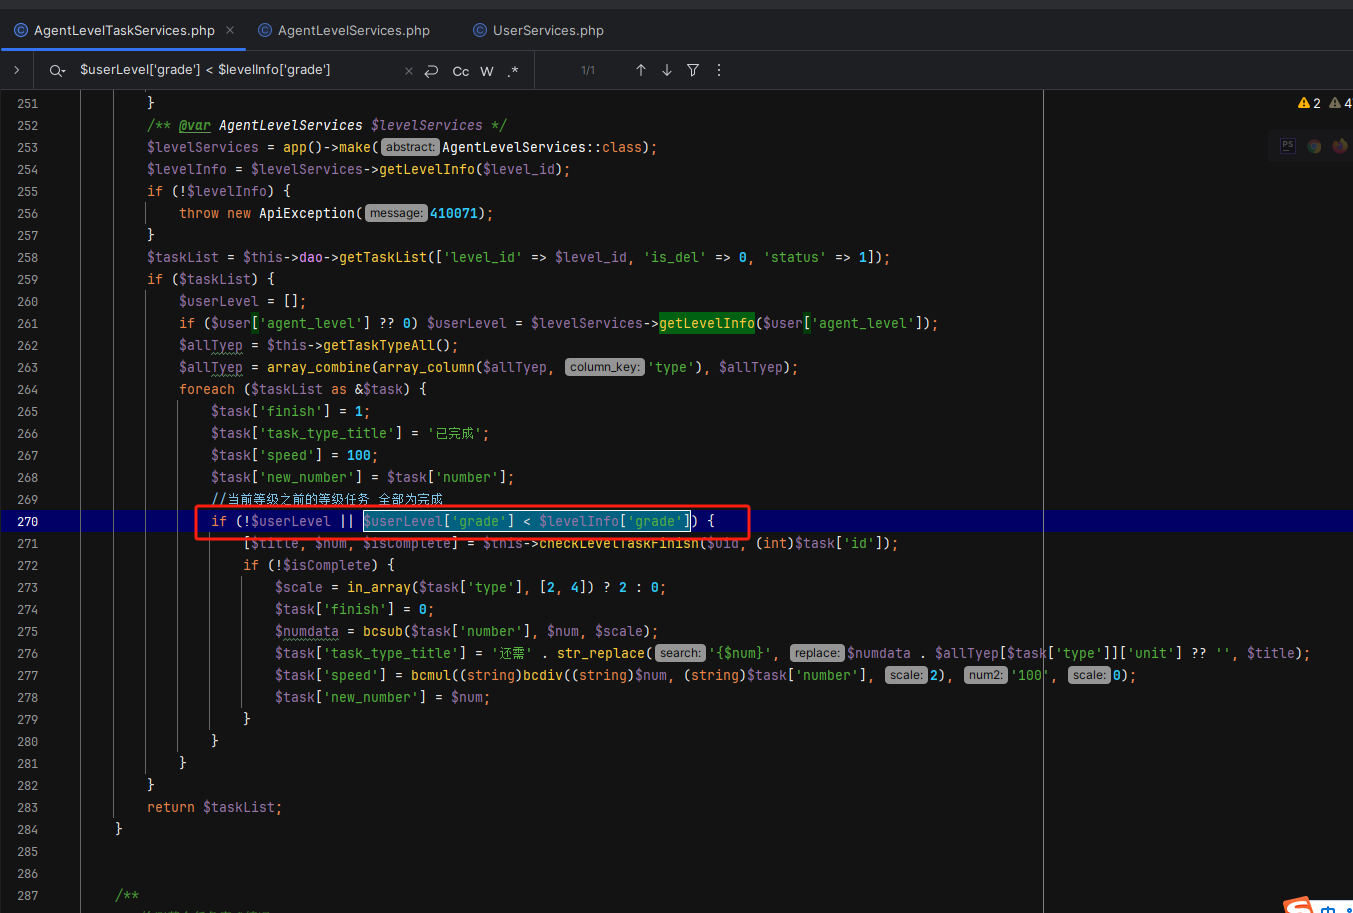Click the array_combine function name
Viewport: 1353px width, 913px height.
pos(319,367)
